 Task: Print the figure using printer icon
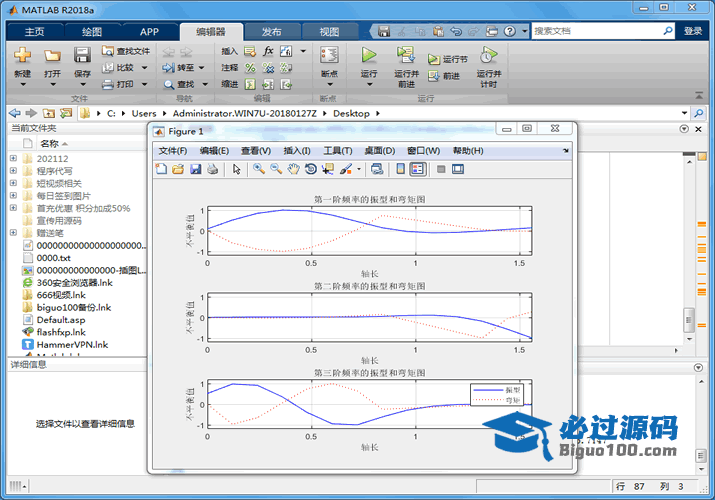(x=212, y=169)
